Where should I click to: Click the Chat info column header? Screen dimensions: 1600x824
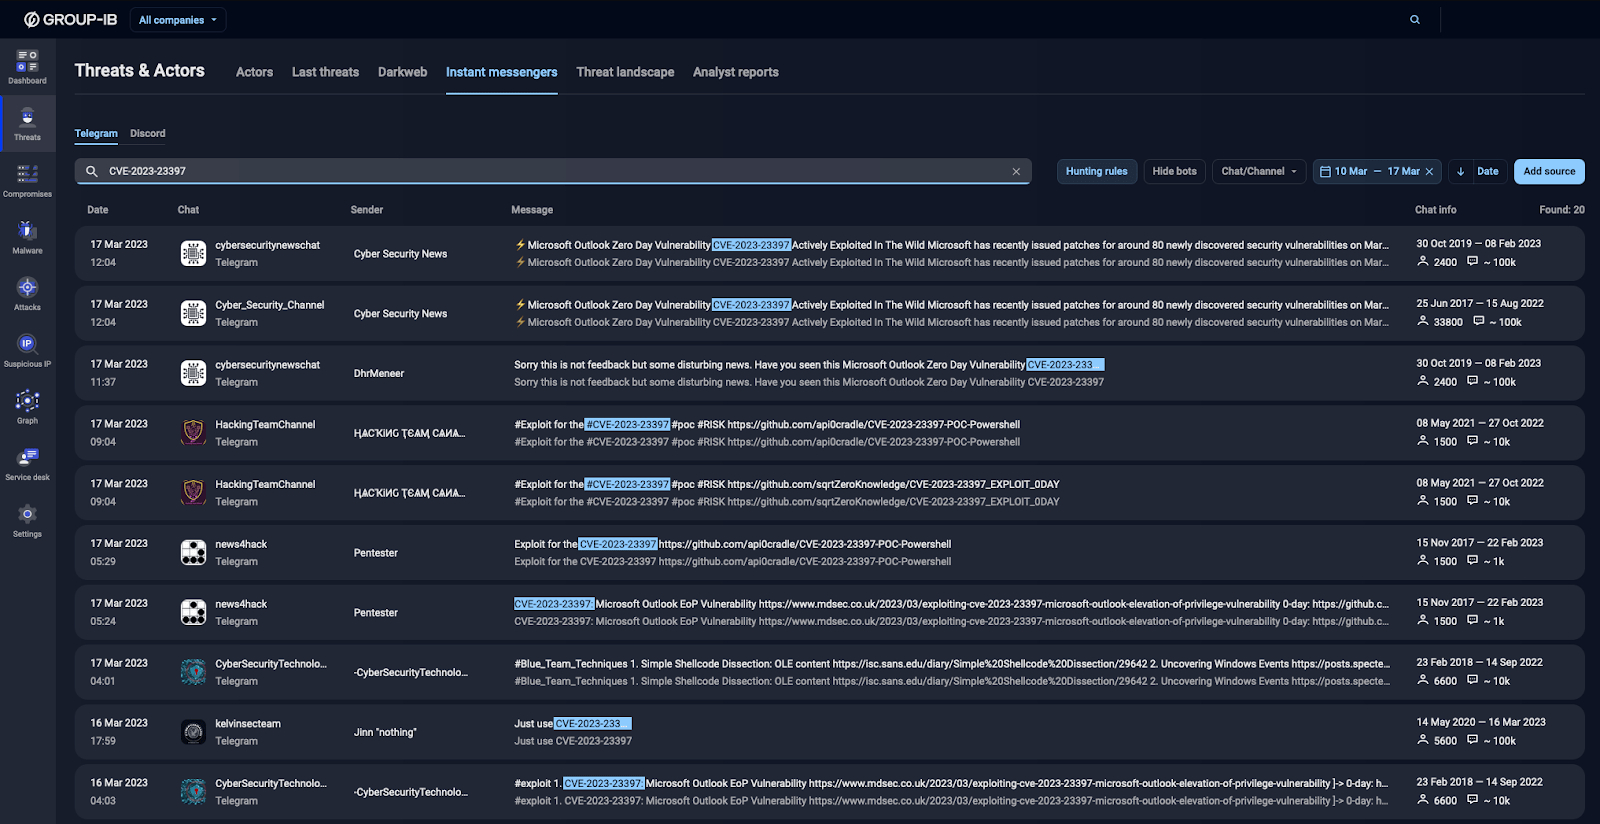pos(1435,210)
